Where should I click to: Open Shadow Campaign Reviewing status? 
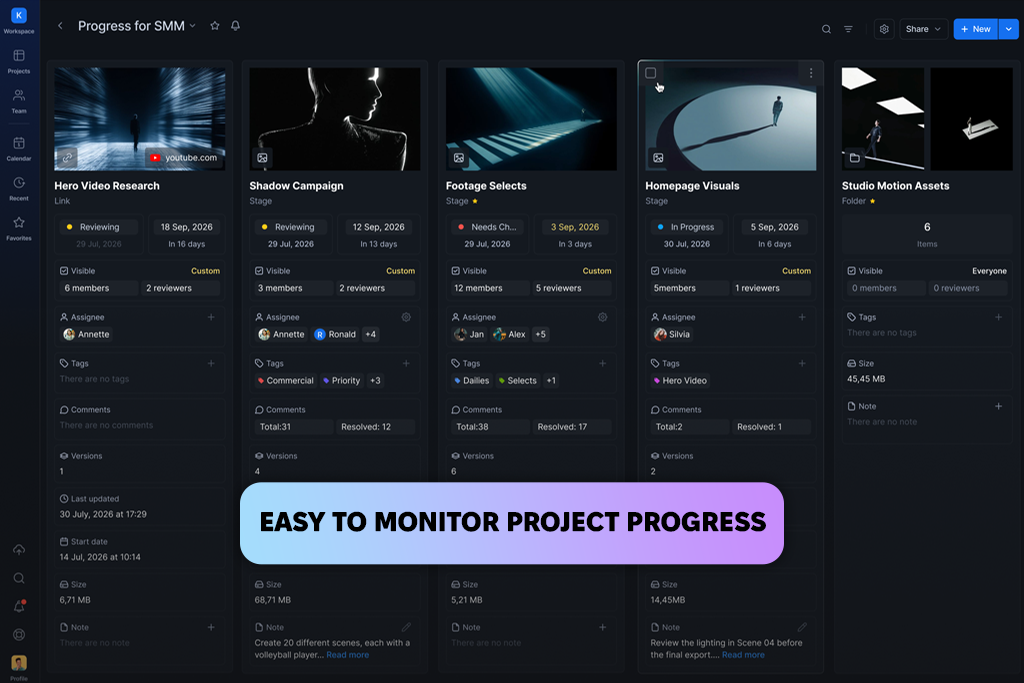(x=295, y=227)
